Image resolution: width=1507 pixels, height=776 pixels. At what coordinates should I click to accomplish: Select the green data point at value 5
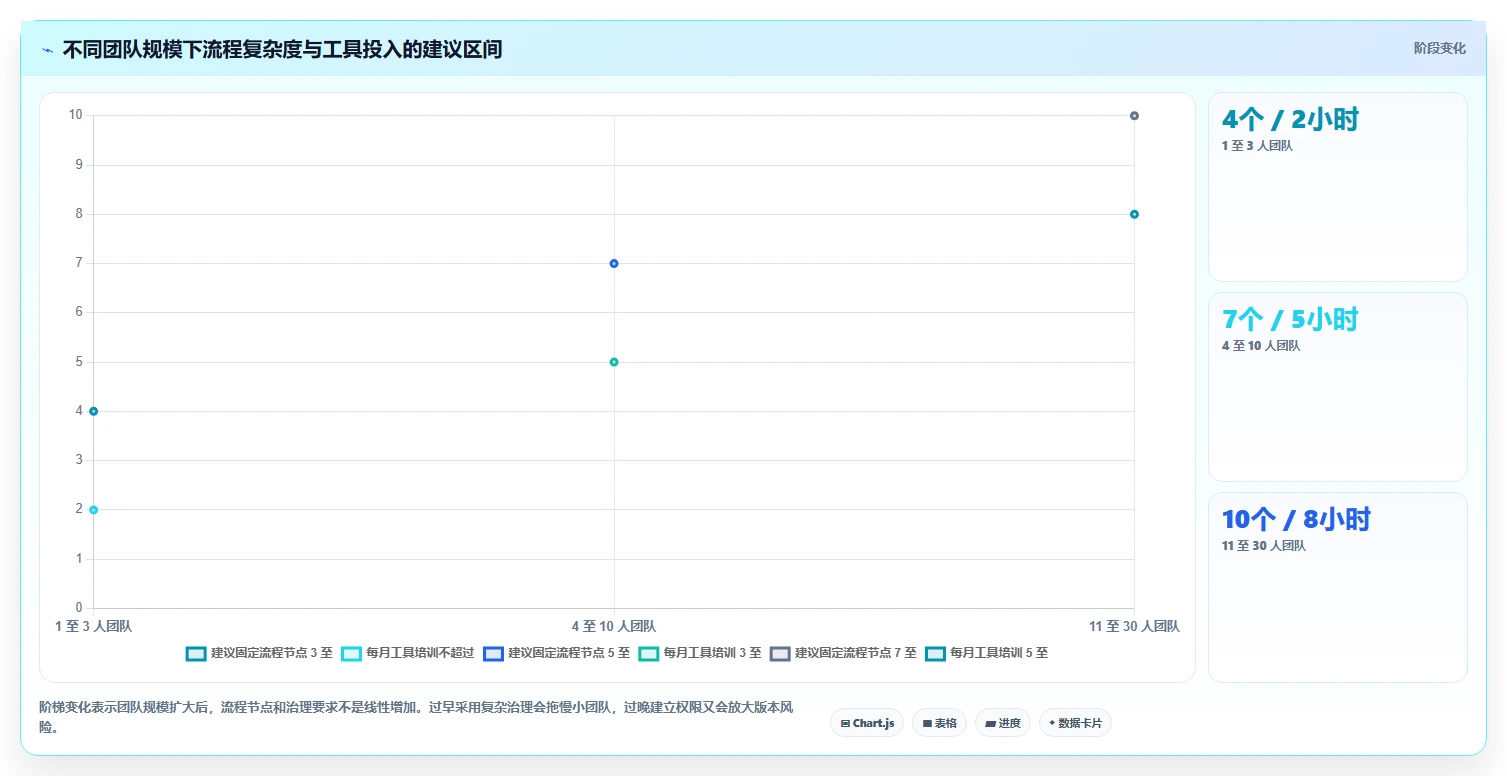click(614, 362)
